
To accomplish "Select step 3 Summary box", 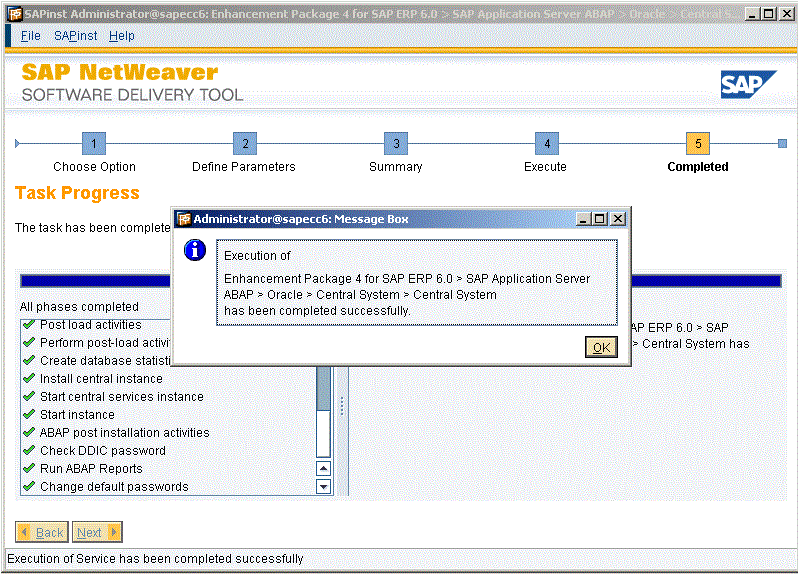I will pyautogui.click(x=396, y=144).
